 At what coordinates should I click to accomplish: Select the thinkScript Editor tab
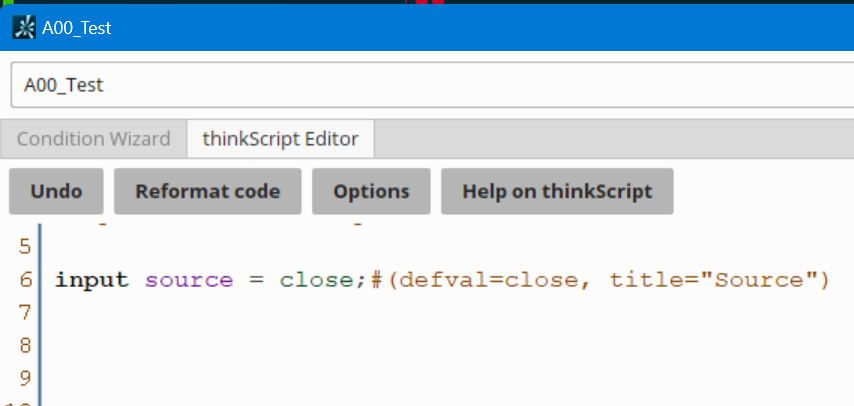(280, 139)
